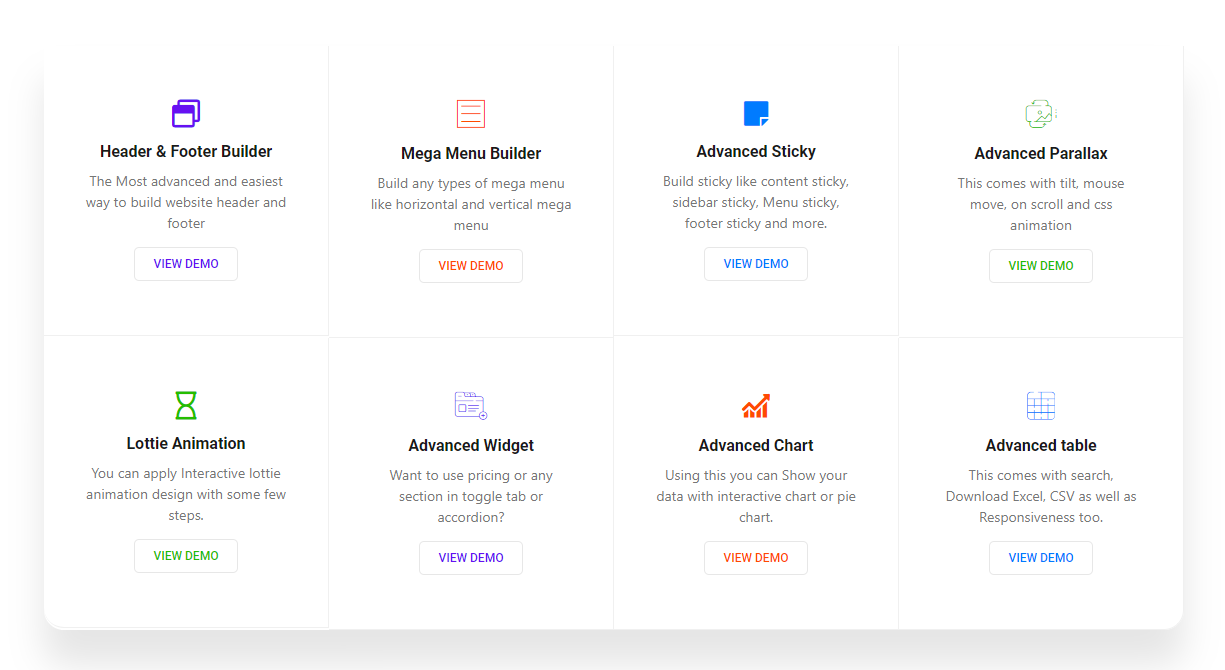Click the Lottie Animation hourglass icon
The image size is (1225, 670).
click(186, 405)
